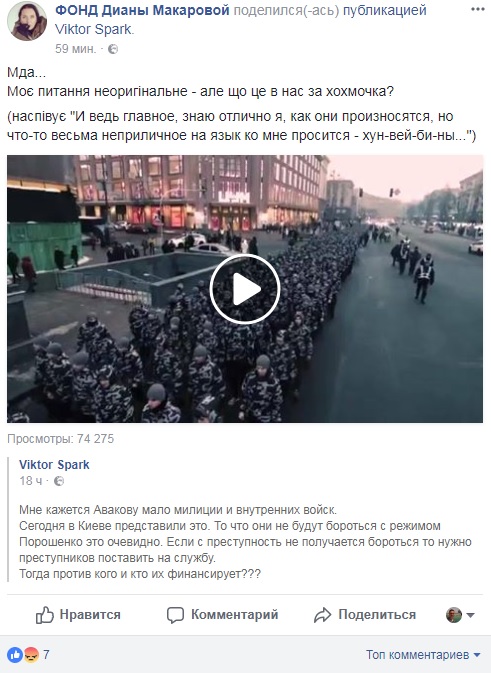Click the reactions count 7
Screen dimensions: 491x673
coord(46,655)
